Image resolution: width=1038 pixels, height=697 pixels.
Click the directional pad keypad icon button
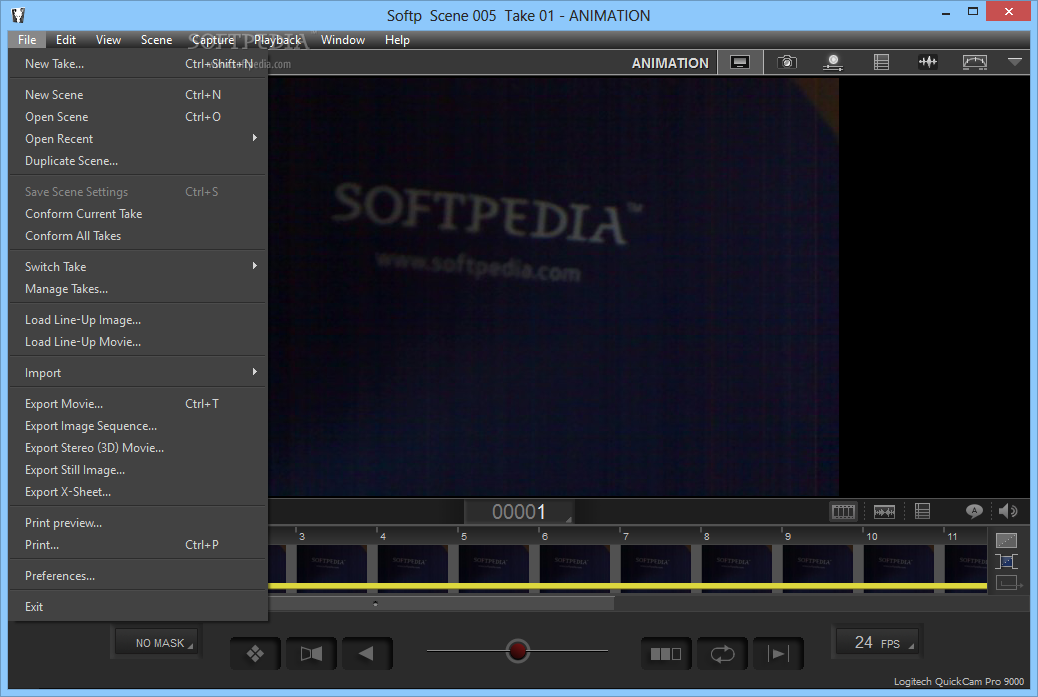click(255, 654)
